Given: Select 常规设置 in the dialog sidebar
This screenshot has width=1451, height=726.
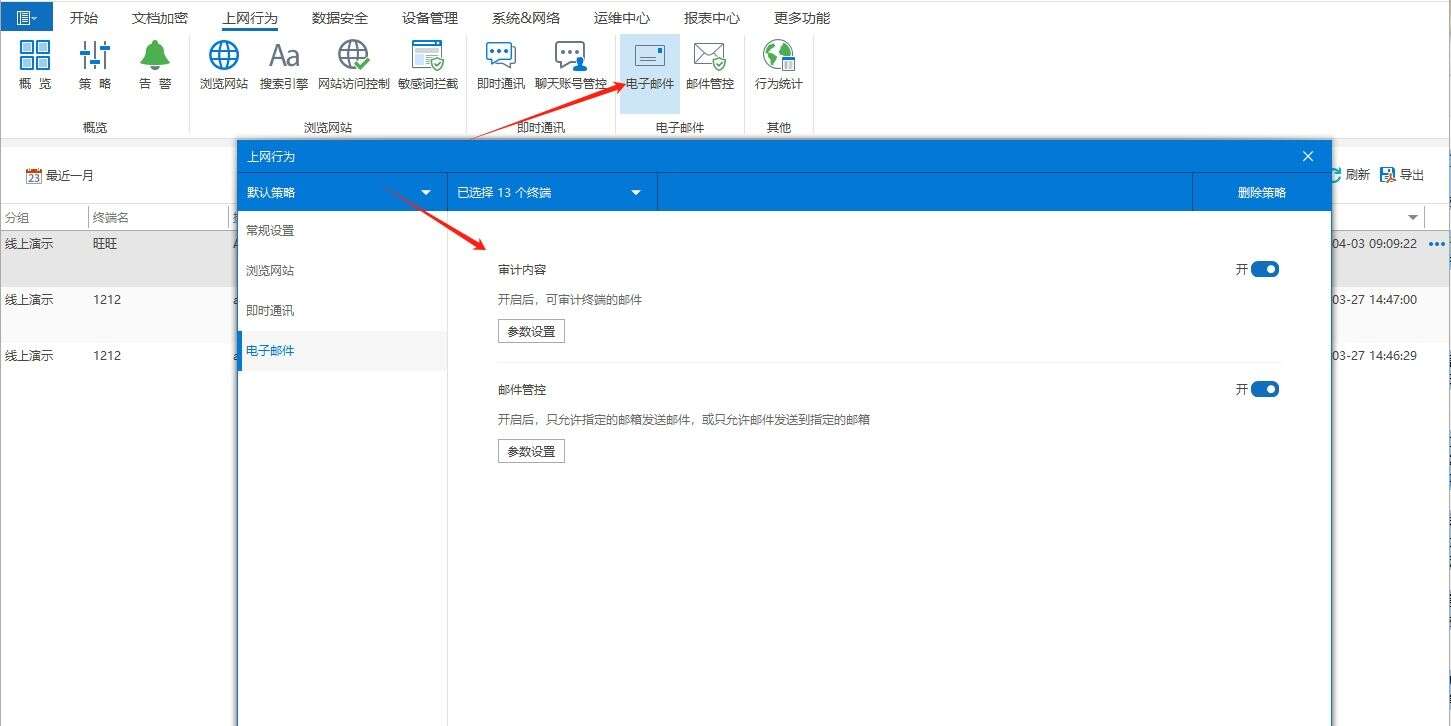Looking at the screenshot, I should [x=268, y=230].
